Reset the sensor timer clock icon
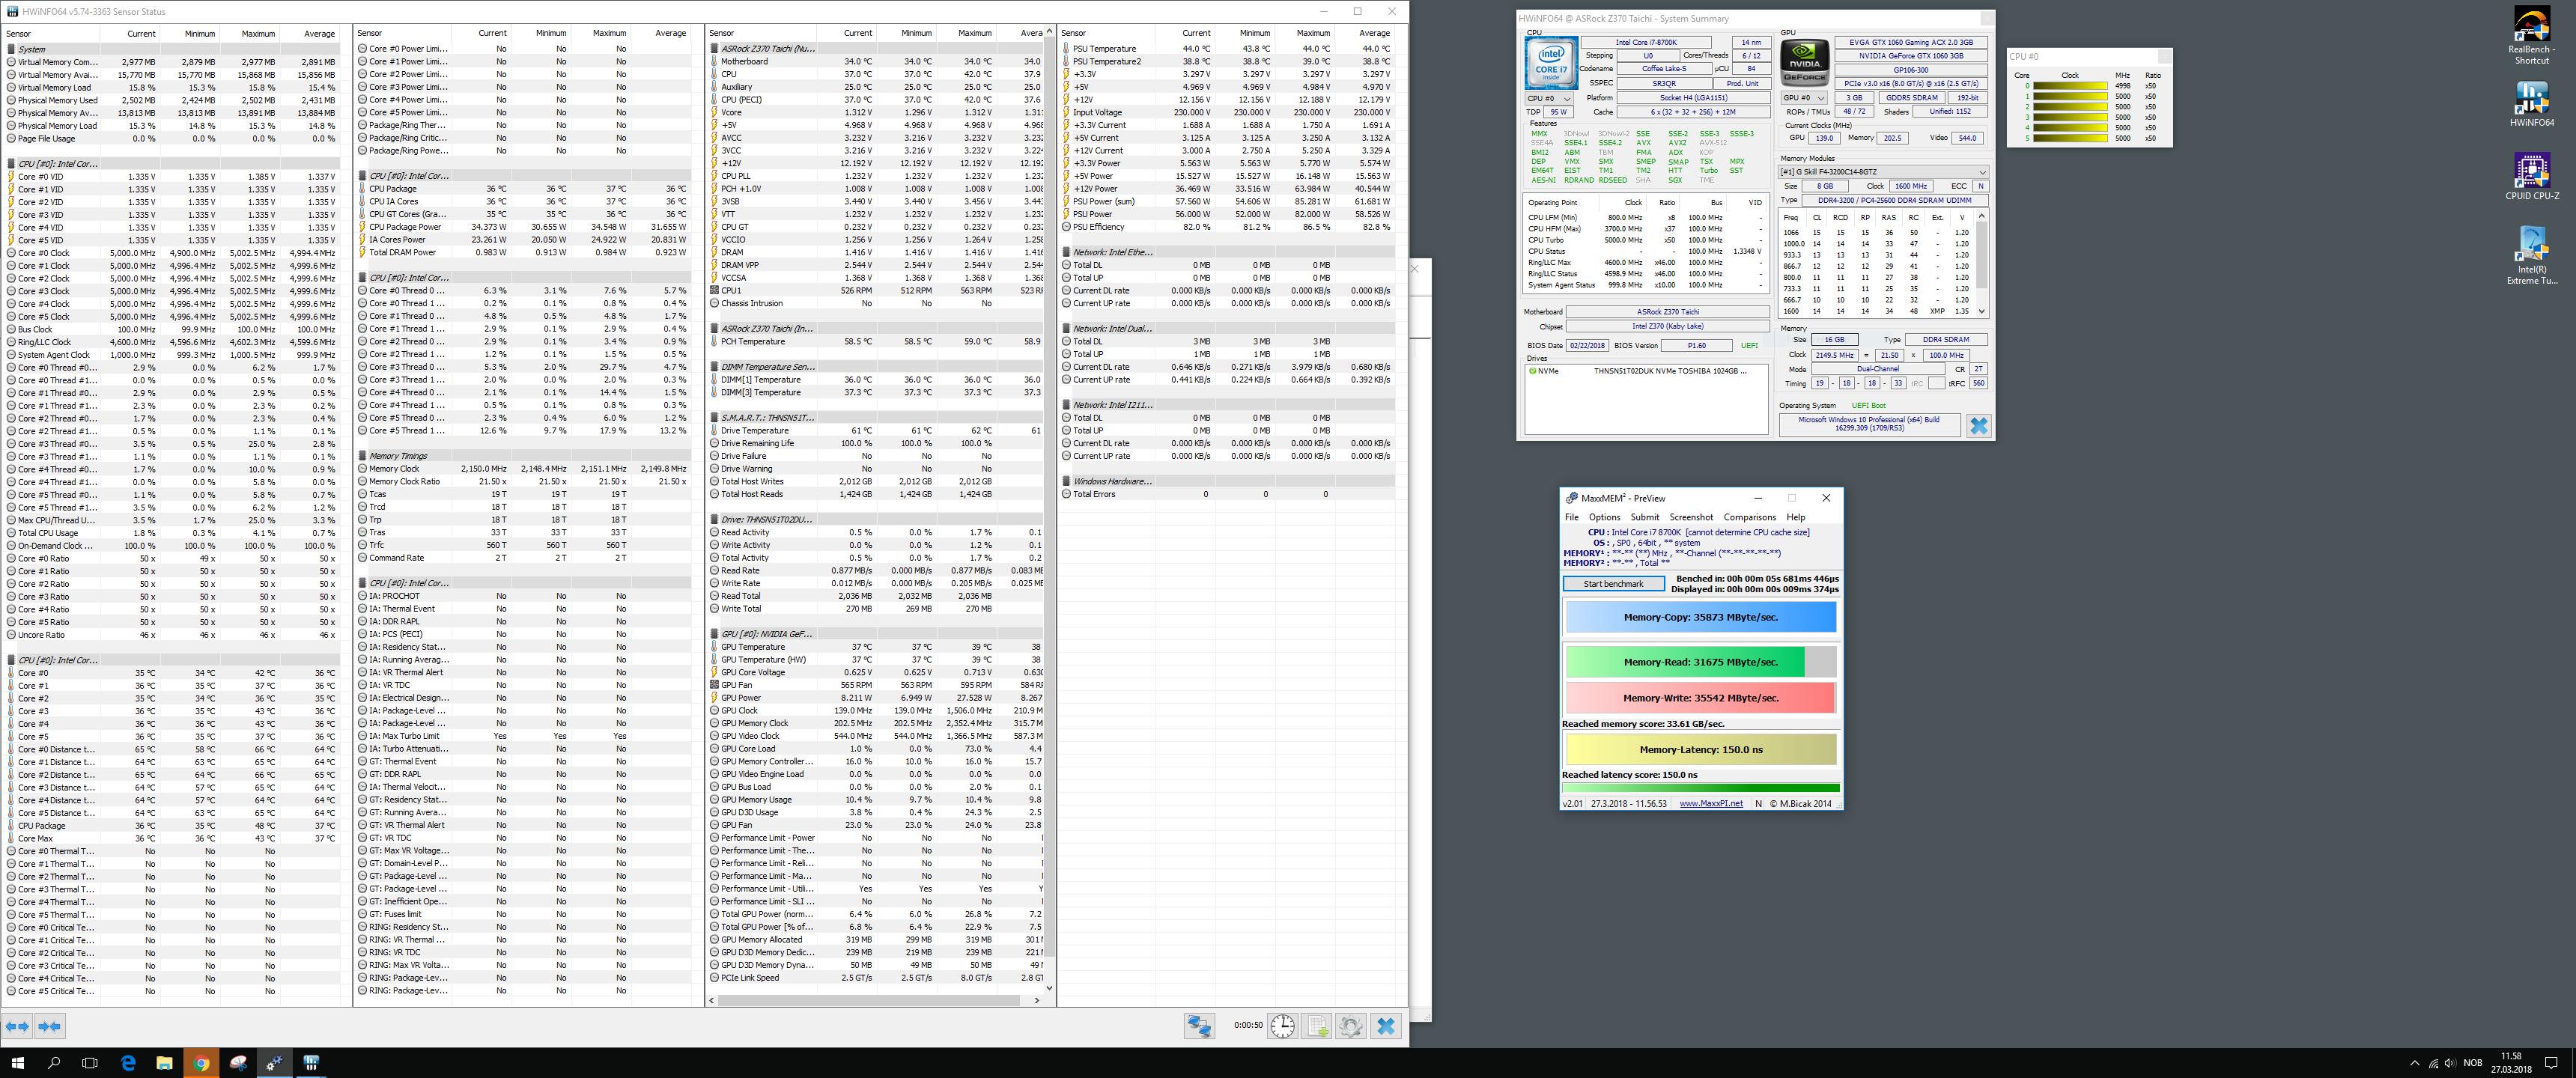This screenshot has width=2576, height=1078. click(1283, 1026)
